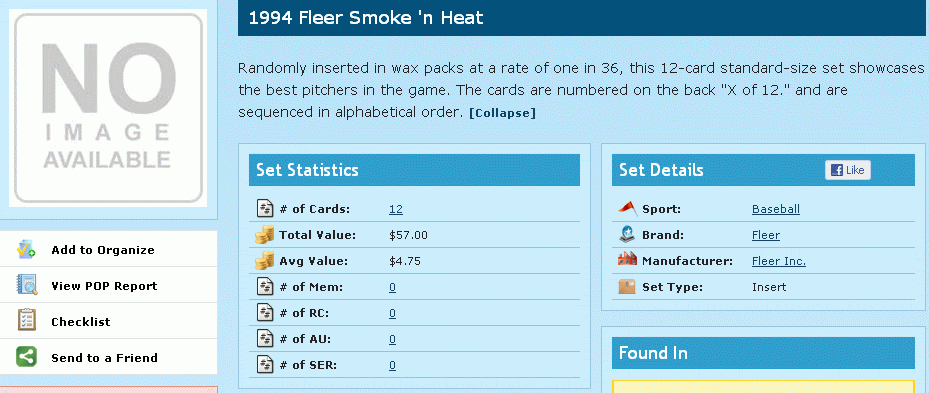Click the Checklist clipboard icon

pos(27,321)
